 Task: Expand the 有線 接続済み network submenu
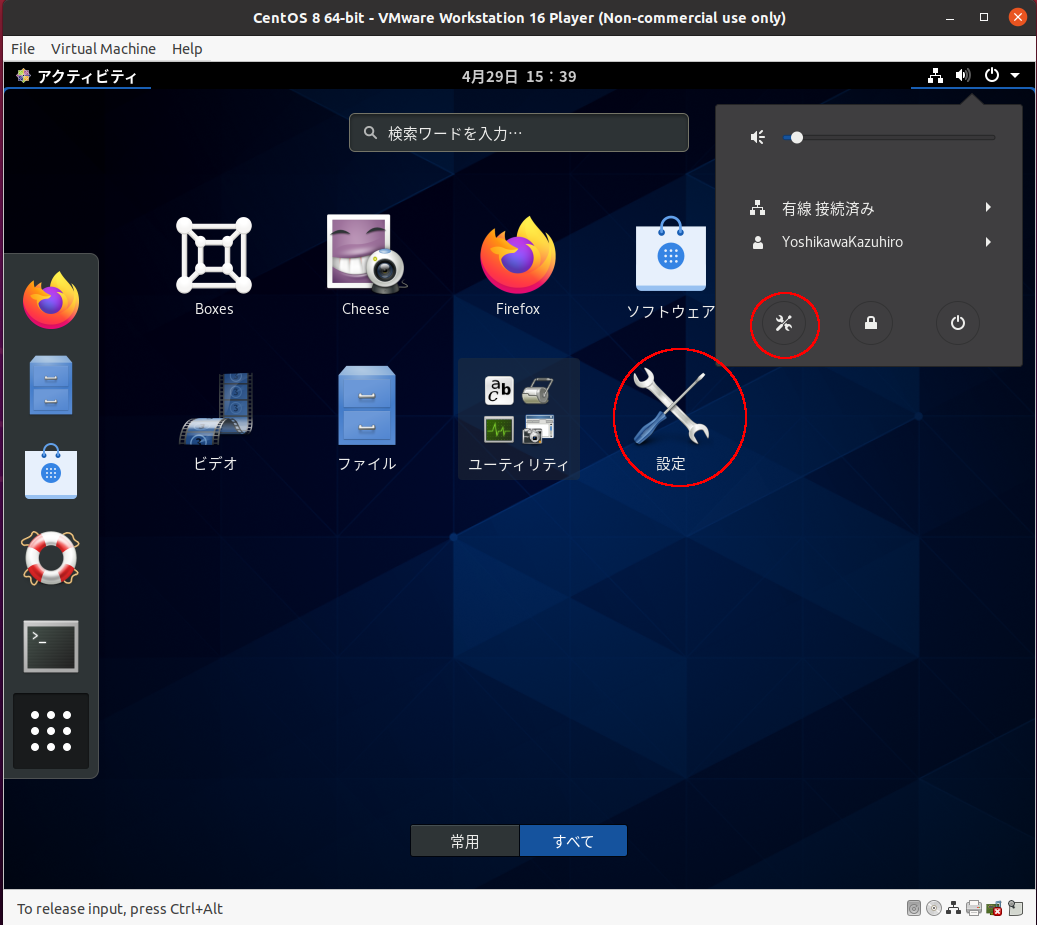click(x=870, y=208)
